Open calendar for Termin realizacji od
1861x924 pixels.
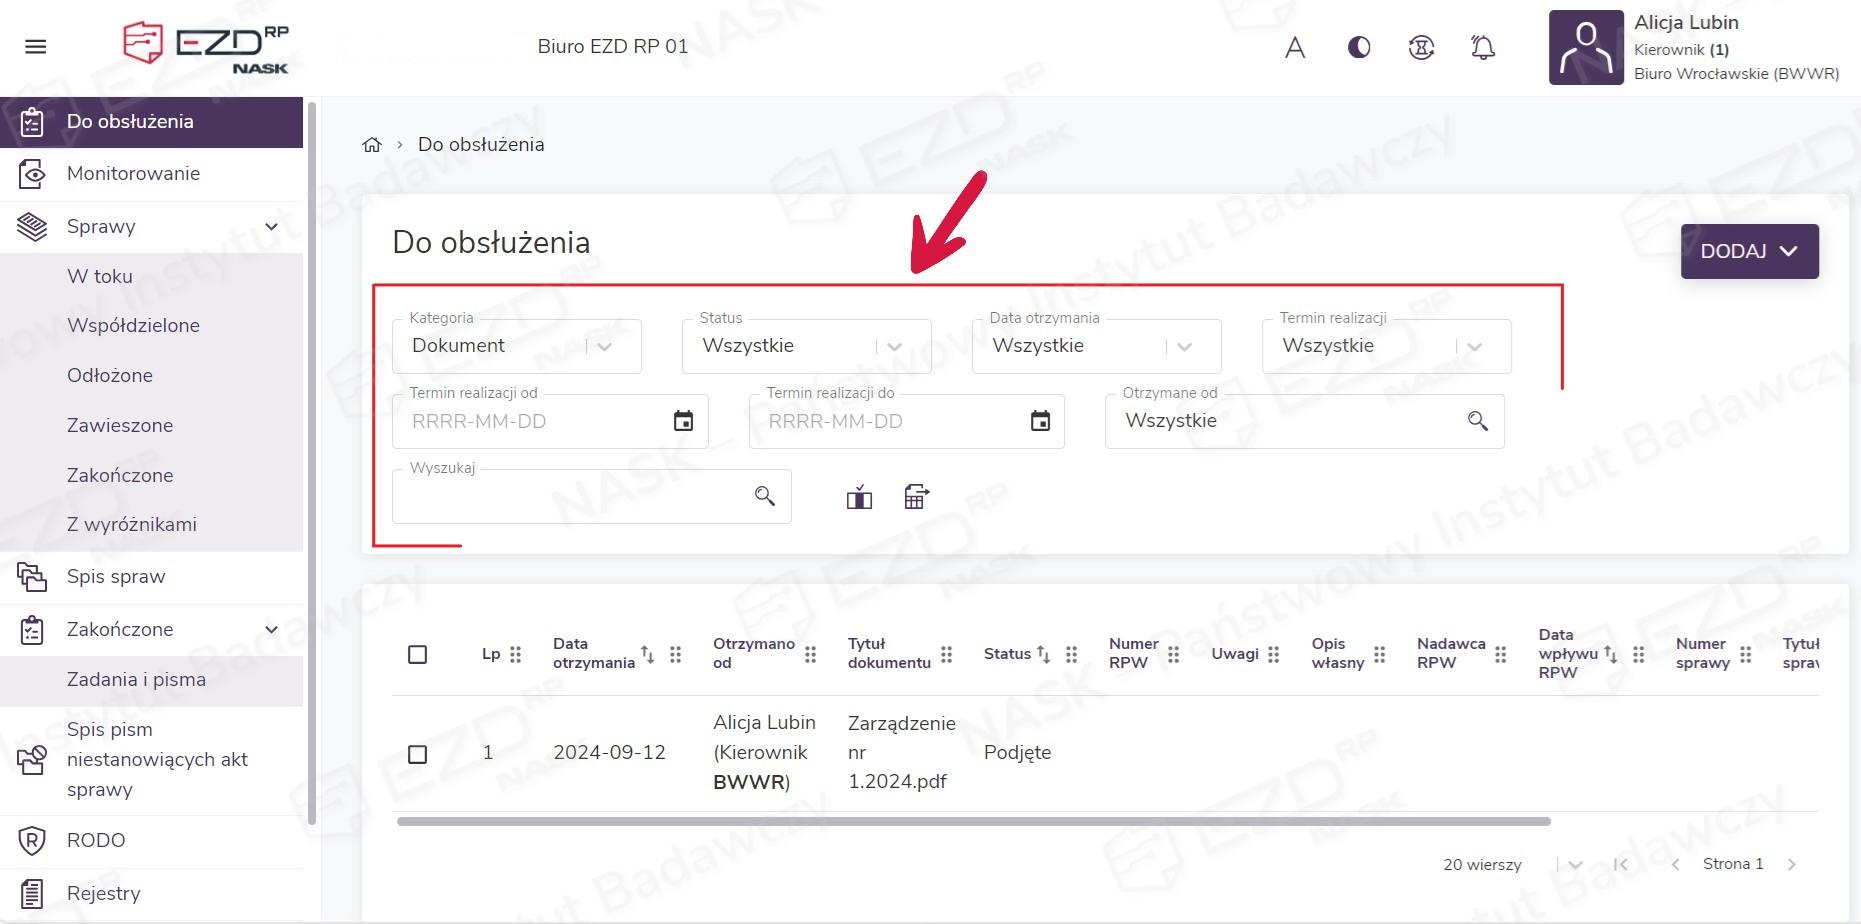point(683,421)
